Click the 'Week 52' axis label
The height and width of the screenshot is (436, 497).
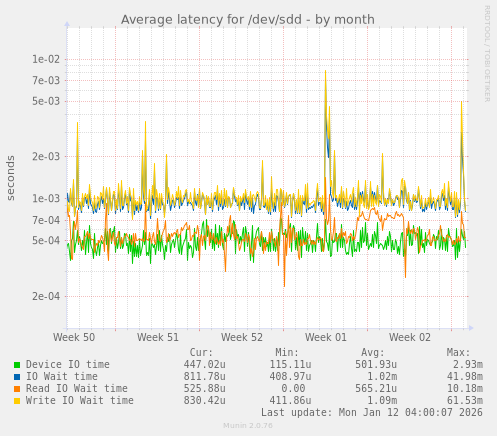coord(242,337)
